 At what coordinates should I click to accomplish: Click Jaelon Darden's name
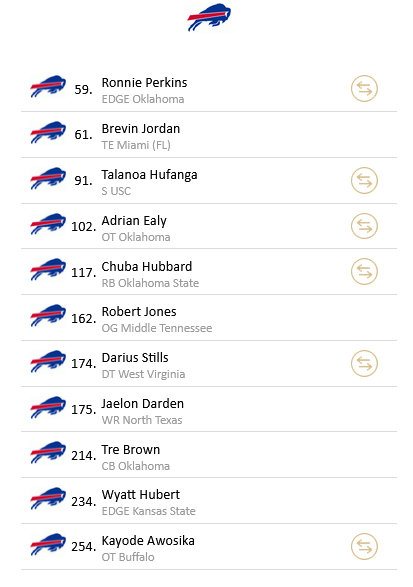coord(143,404)
